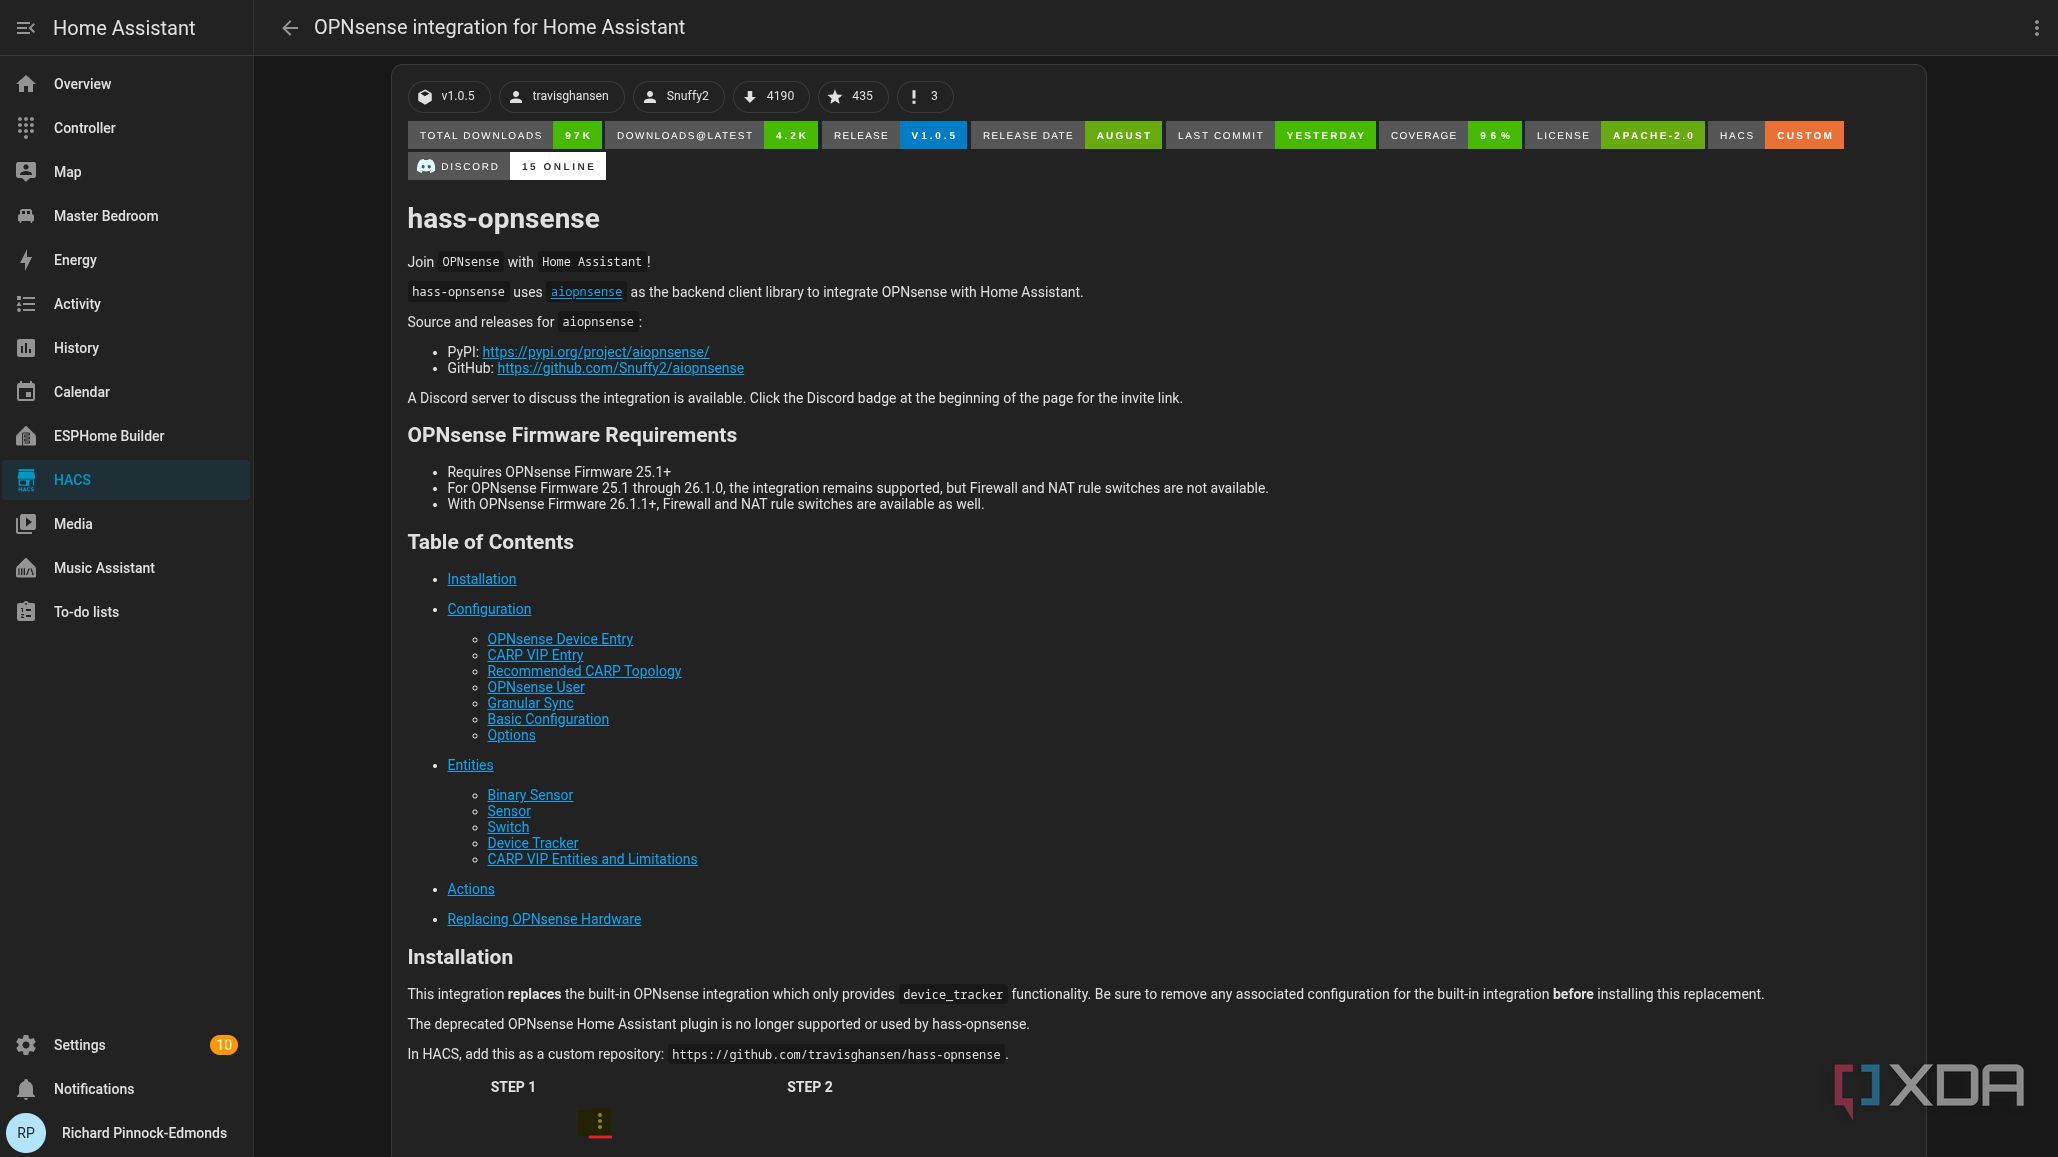Jump to Actions link
This screenshot has width=2058, height=1157.
pos(470,889)
